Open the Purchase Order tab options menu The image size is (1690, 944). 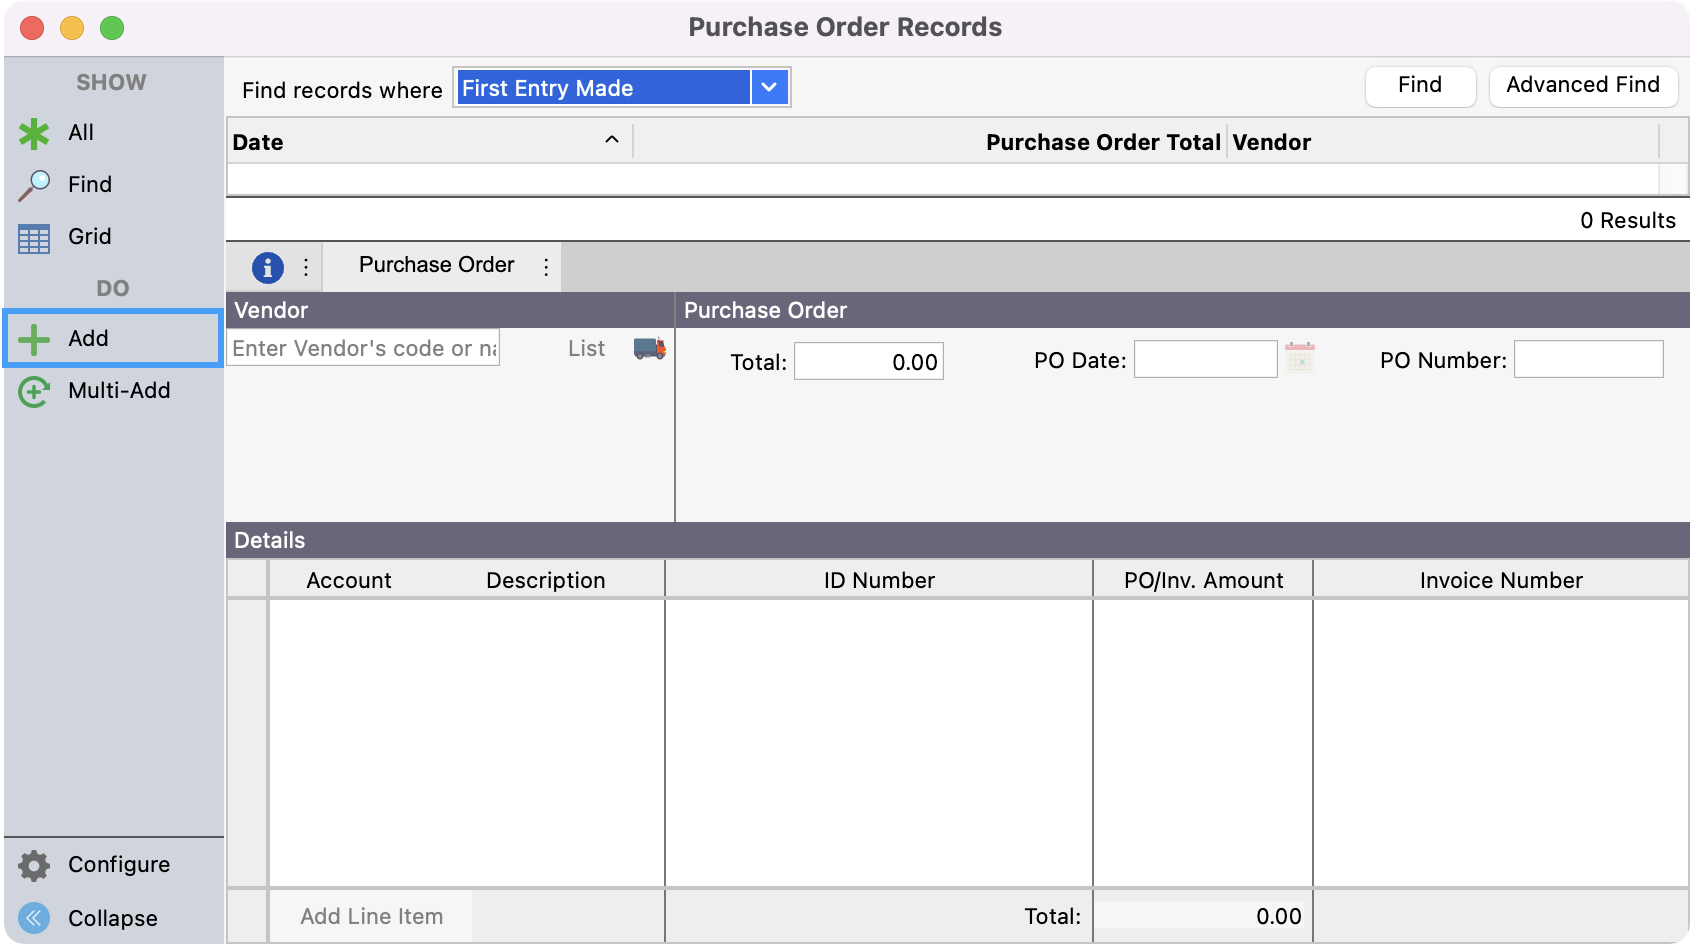[546, 267]
